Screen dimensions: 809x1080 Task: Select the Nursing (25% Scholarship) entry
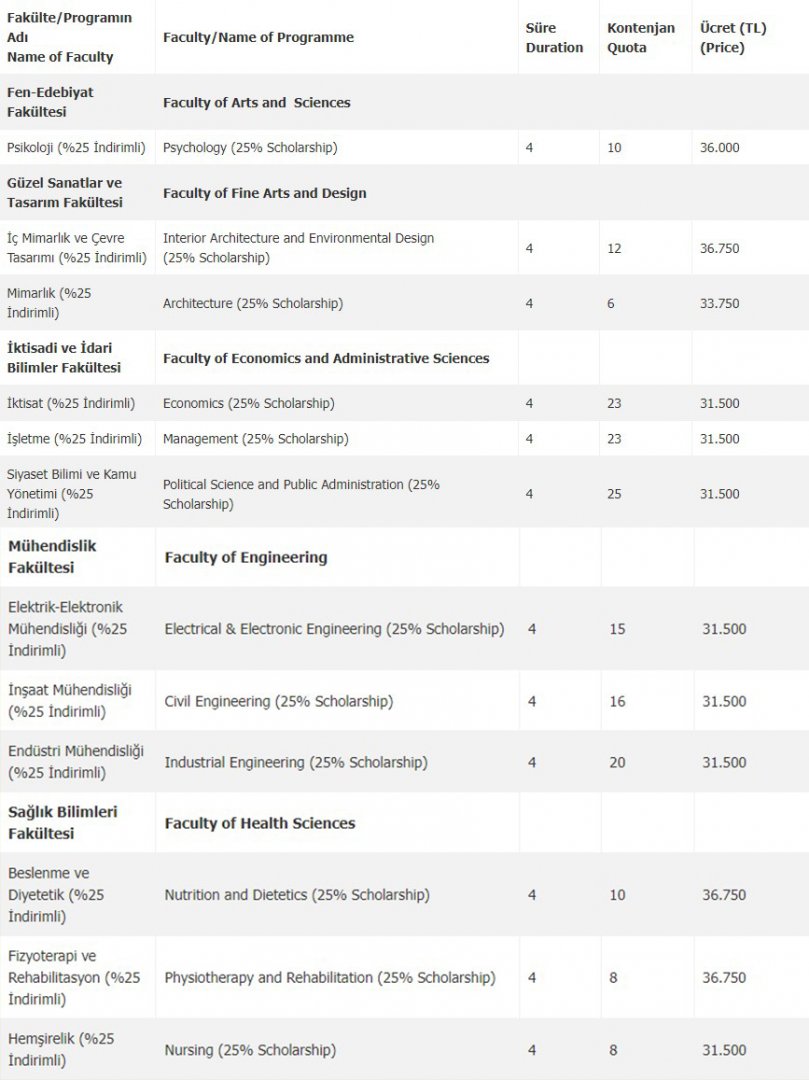tap(249, 1050)
